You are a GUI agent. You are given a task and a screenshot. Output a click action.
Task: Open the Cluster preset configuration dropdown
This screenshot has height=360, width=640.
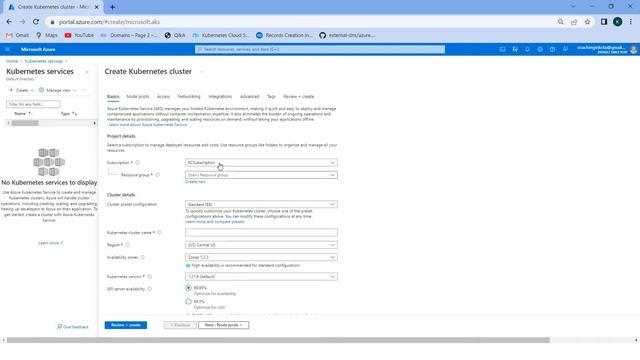pos(261,204)
